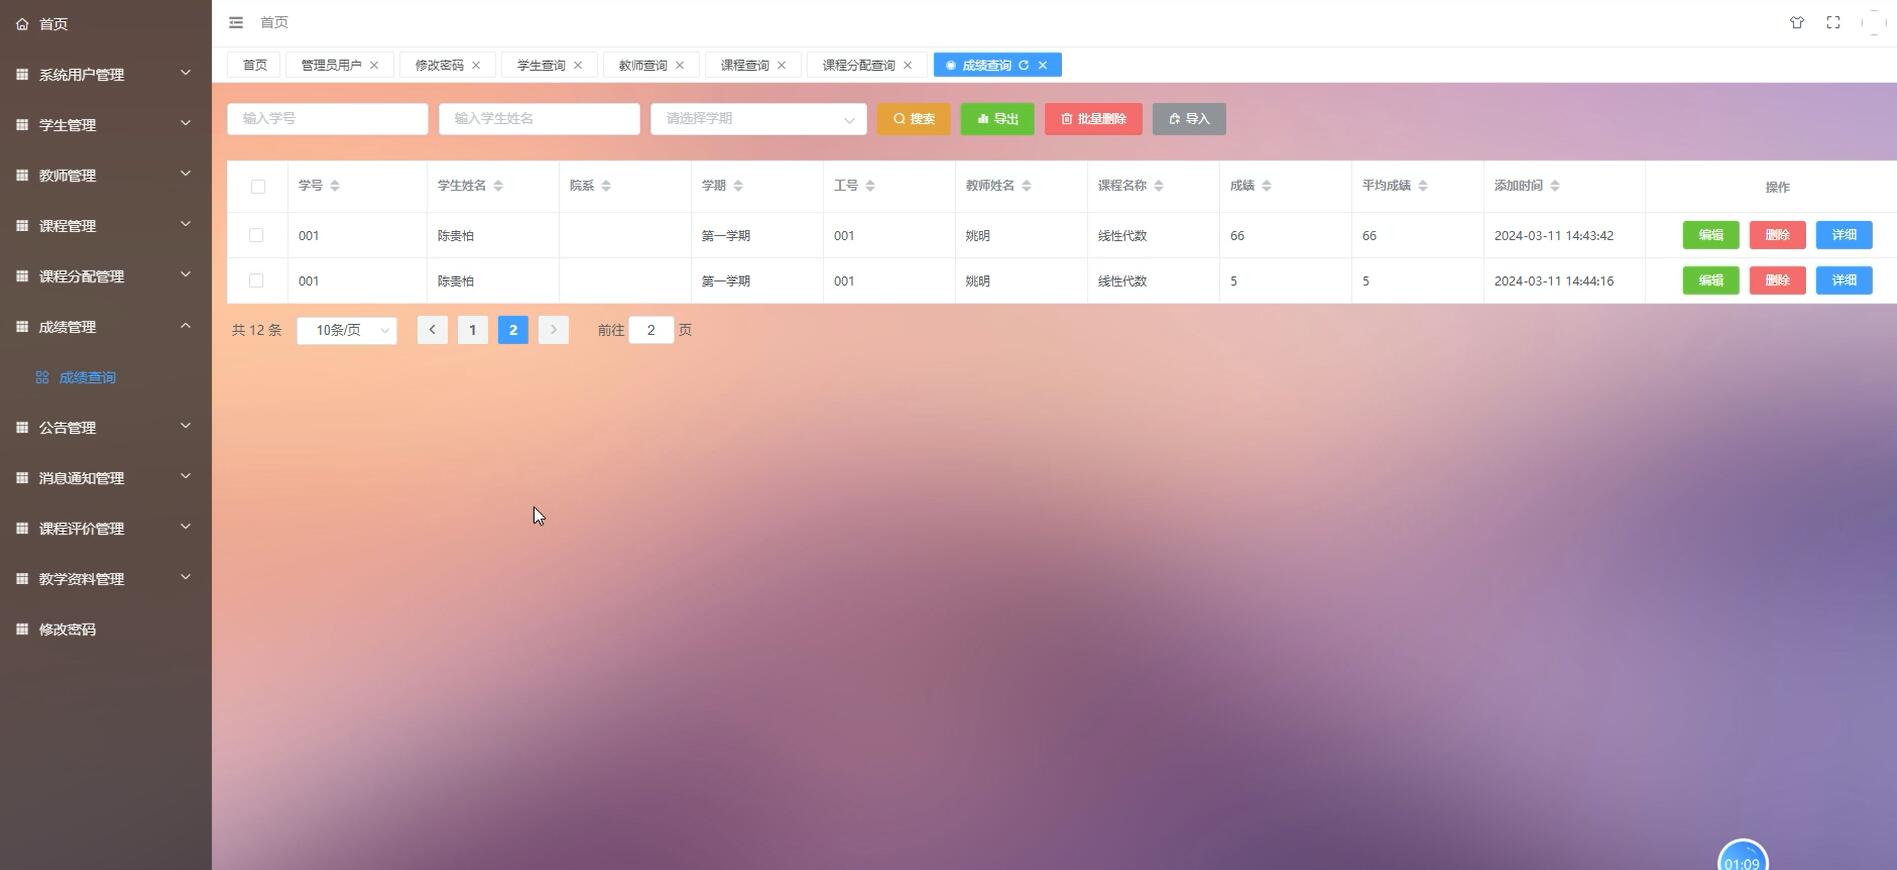1897x870 pixels.
Task: Sort by 学号 column arrows
Action: [x=335, y=186]
